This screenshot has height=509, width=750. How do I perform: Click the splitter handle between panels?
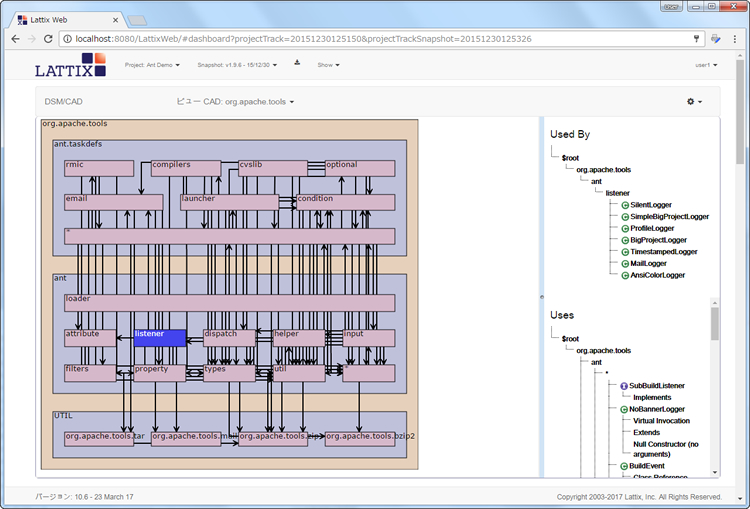pyautogui.click(x=541, y=297)
